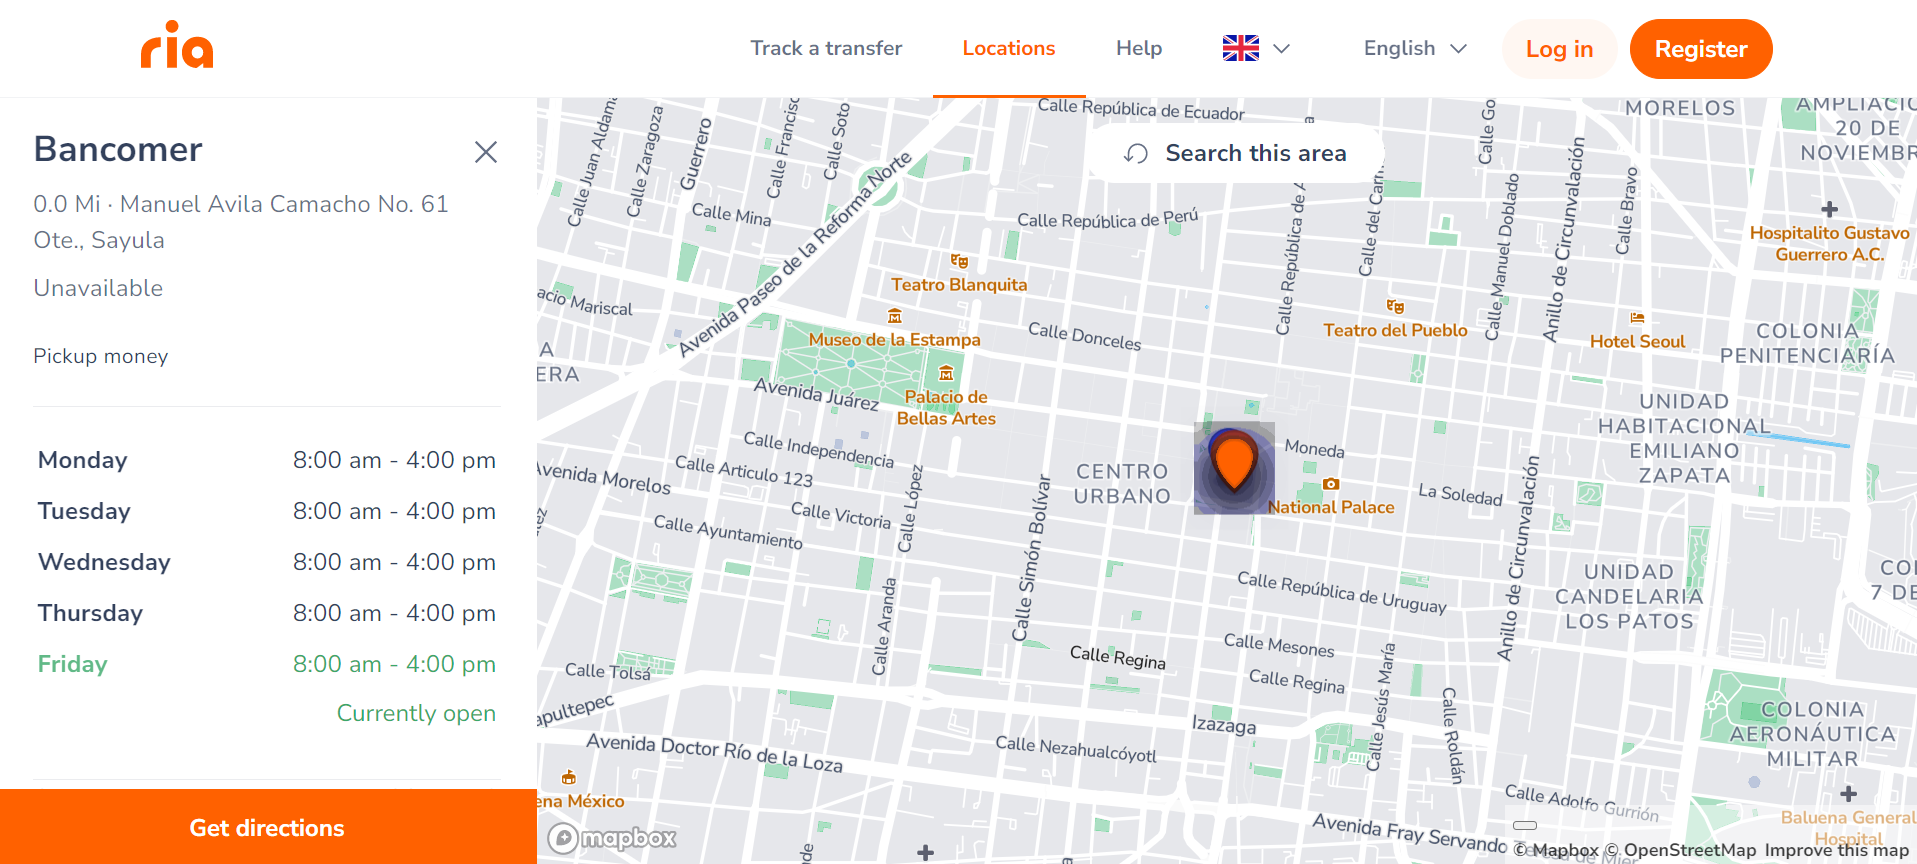The image size is (1917, 864).
Task: Expand the country flag dropdown chevron
Action: pos(1282,48)
